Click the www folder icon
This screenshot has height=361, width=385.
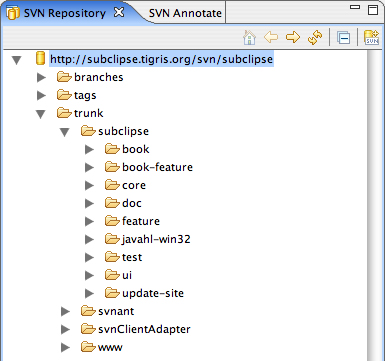click(x=88, y=347)
